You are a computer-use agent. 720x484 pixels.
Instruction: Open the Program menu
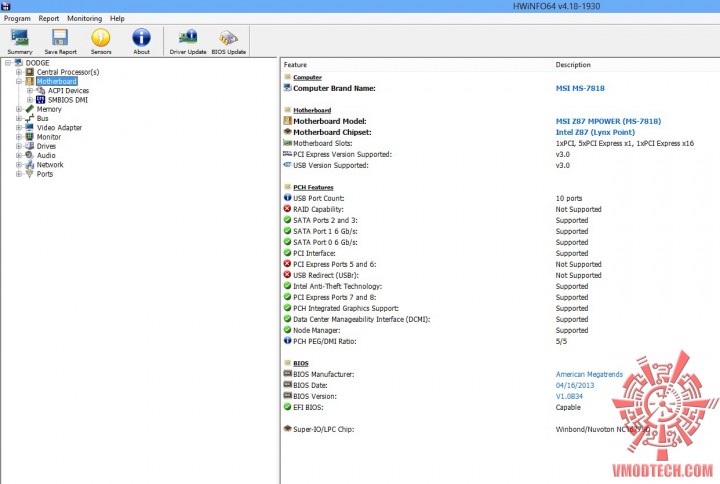coord(17,18)
